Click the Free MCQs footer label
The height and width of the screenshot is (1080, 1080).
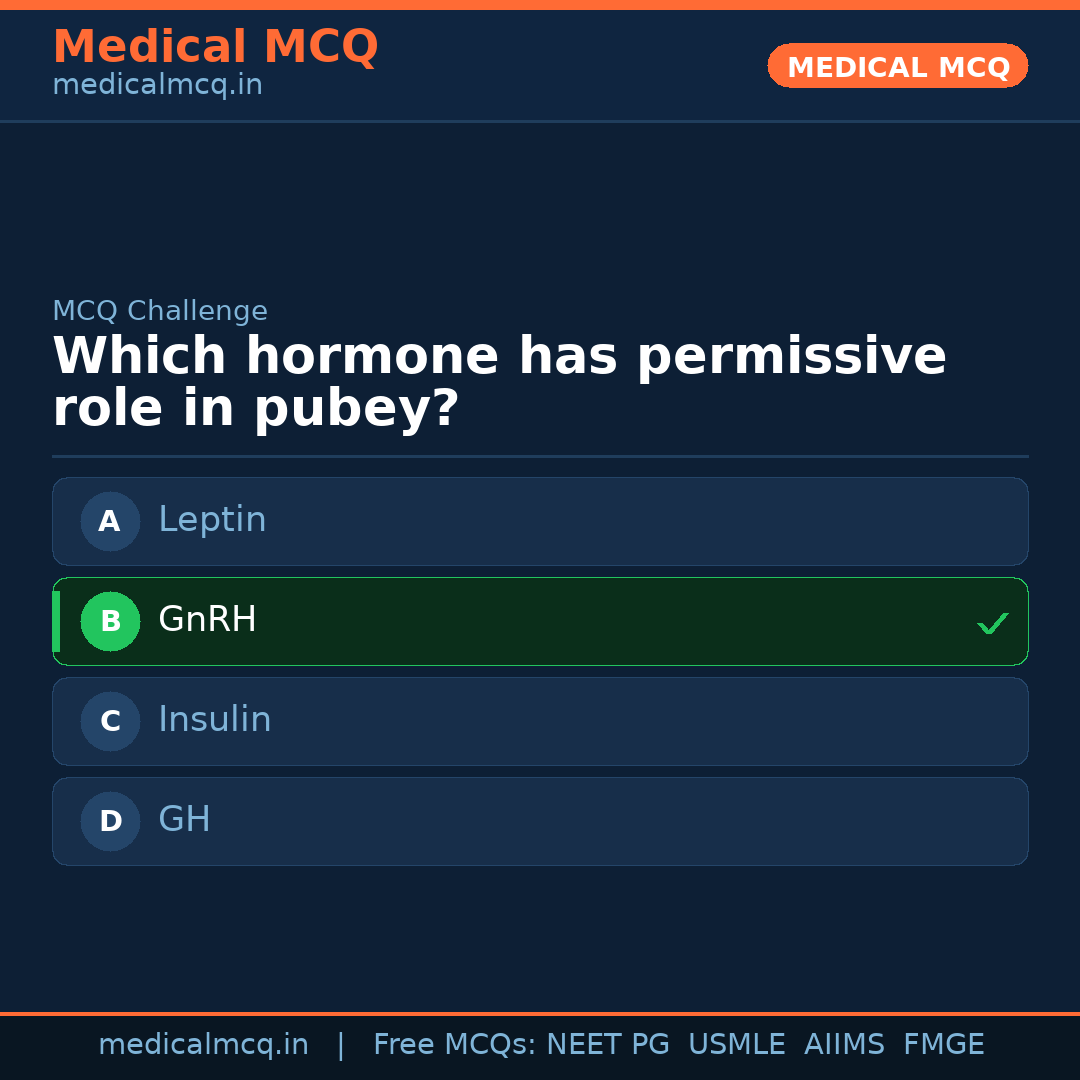(454, 1045)
